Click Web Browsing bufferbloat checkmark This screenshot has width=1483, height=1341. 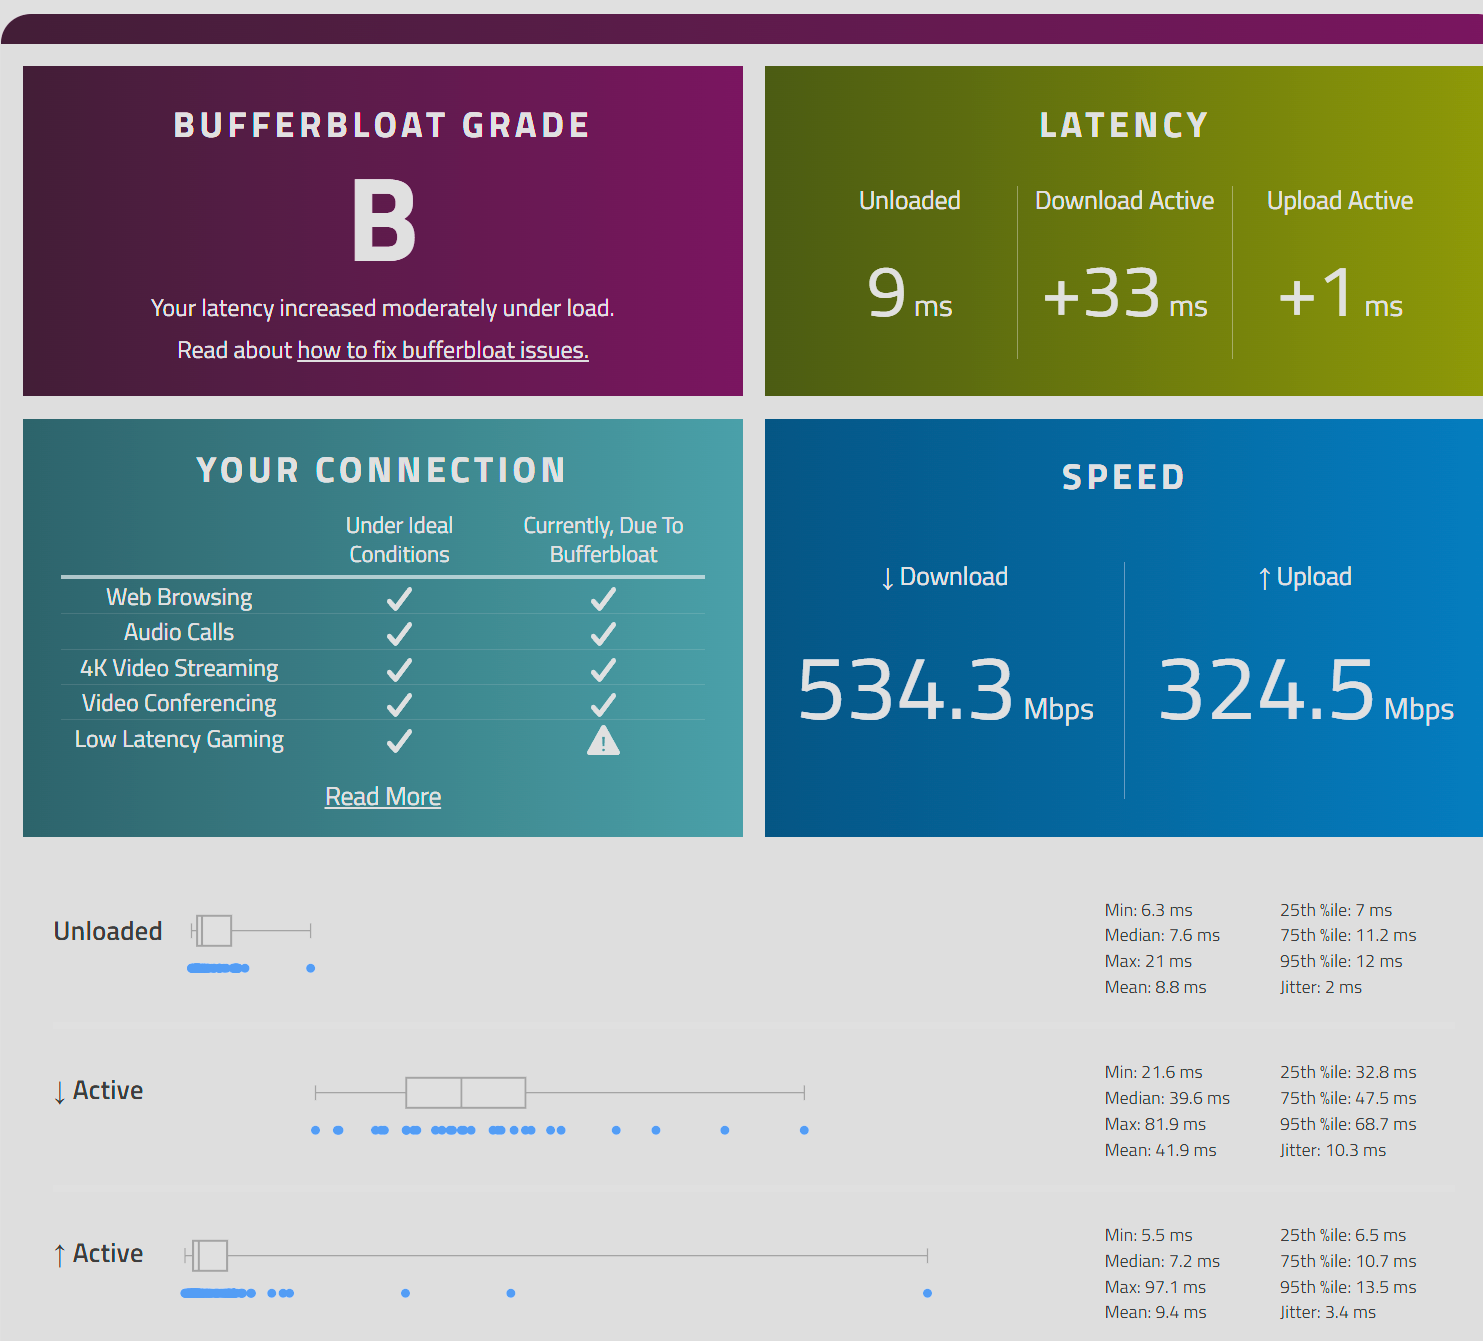pyautogui.click(x=603, y=598)
